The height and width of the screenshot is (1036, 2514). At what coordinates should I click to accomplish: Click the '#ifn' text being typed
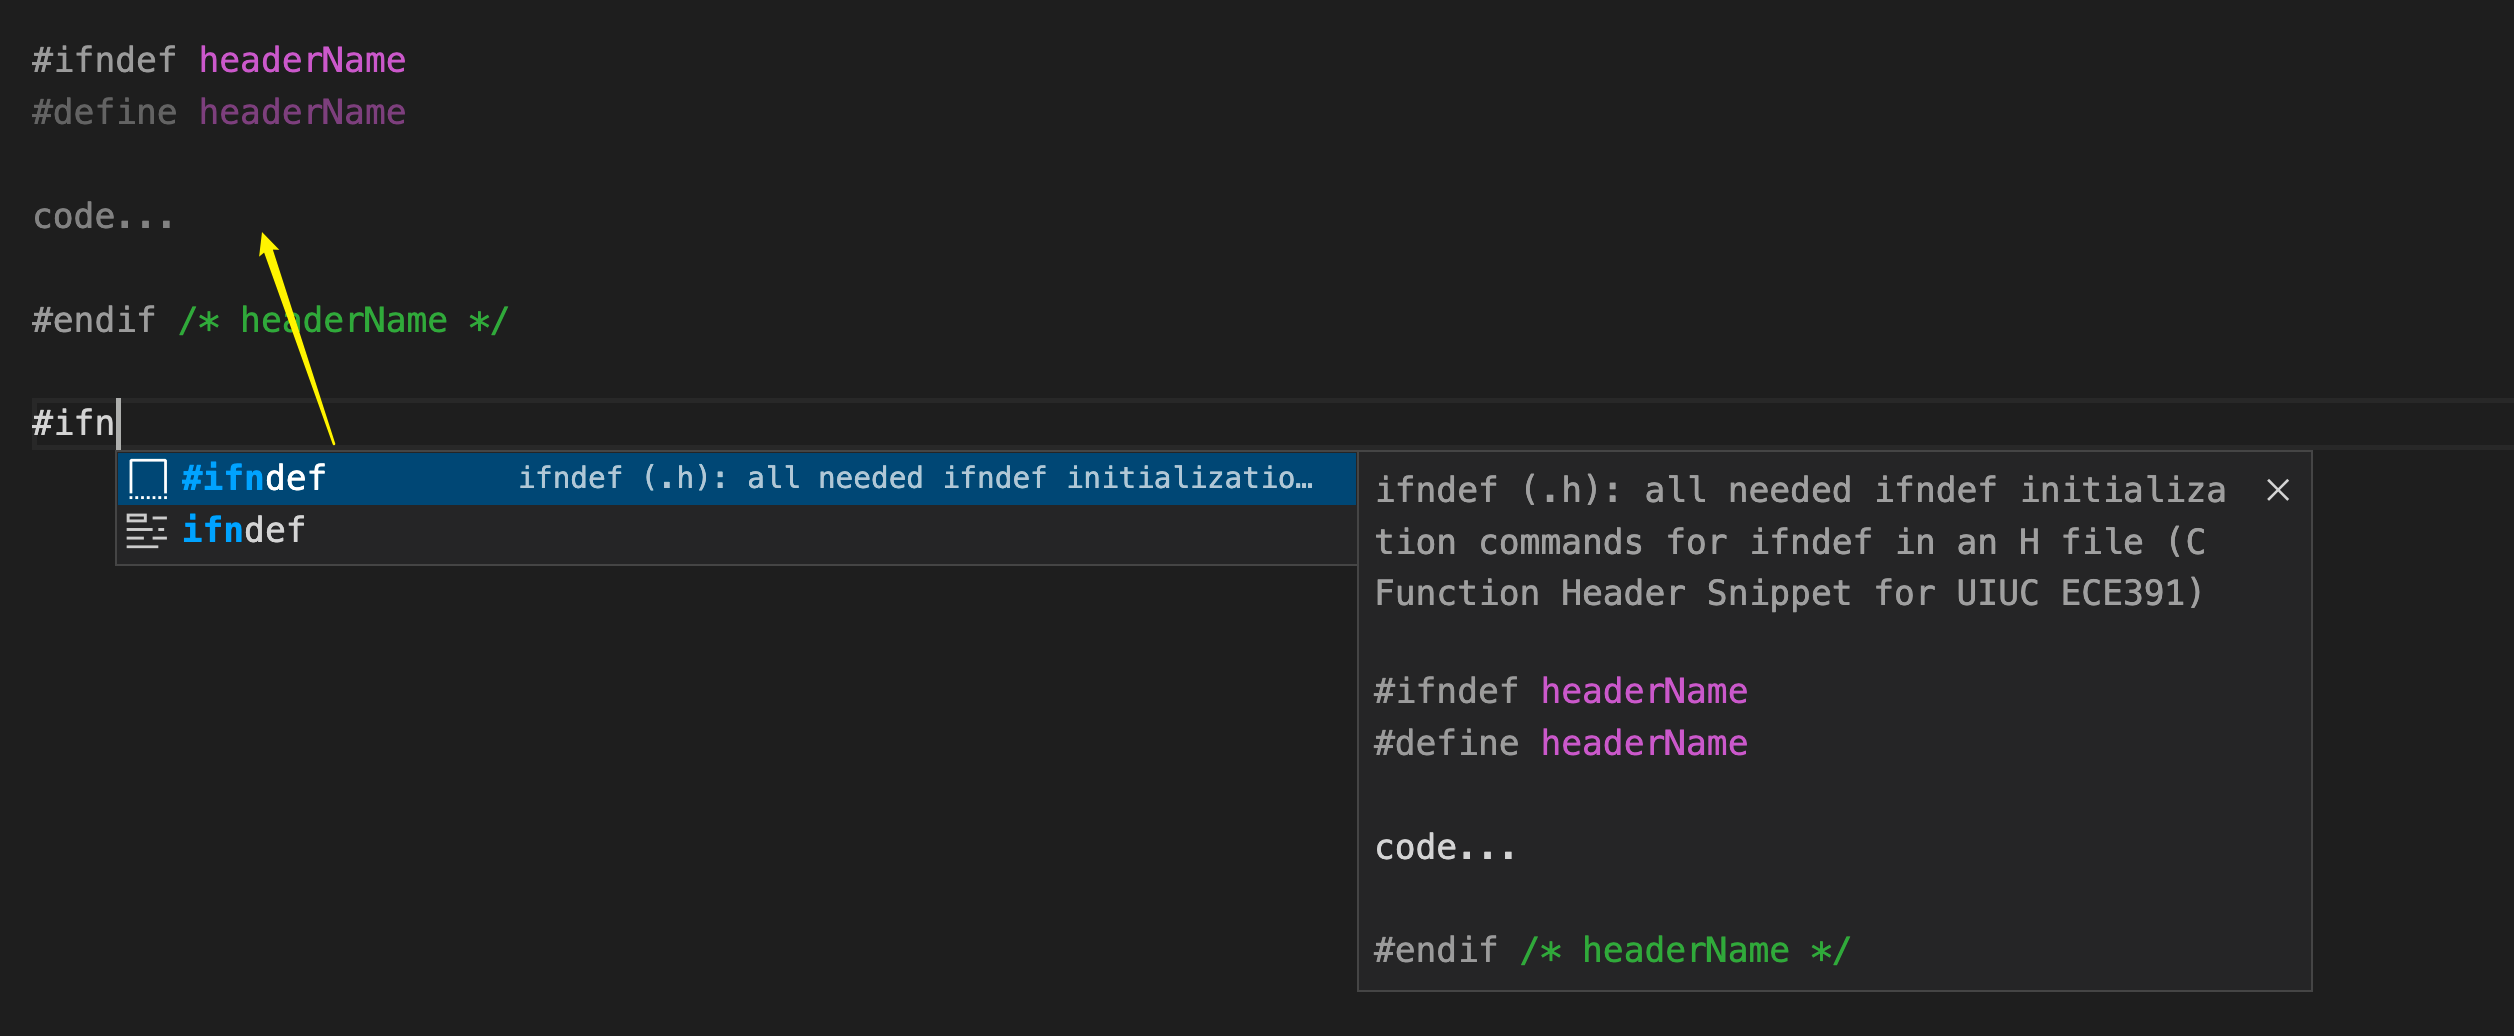pyautogui.click(x=73, y=423)
